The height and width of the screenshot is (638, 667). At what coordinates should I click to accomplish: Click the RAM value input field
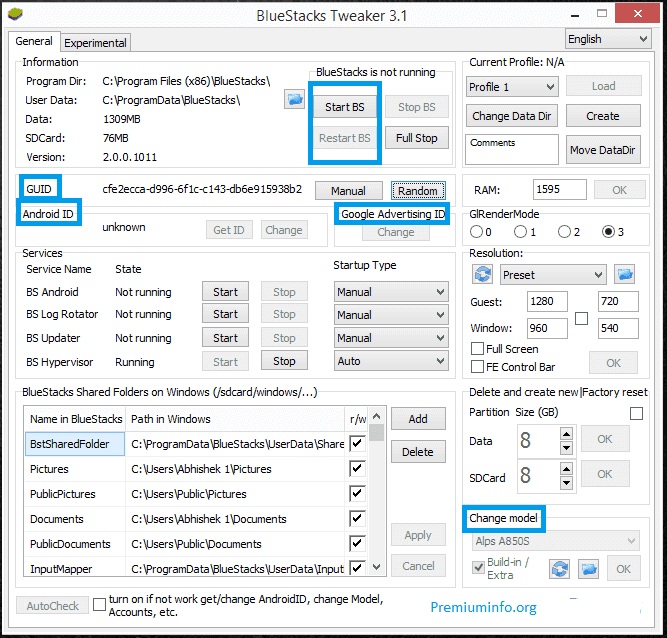[559, 189]
